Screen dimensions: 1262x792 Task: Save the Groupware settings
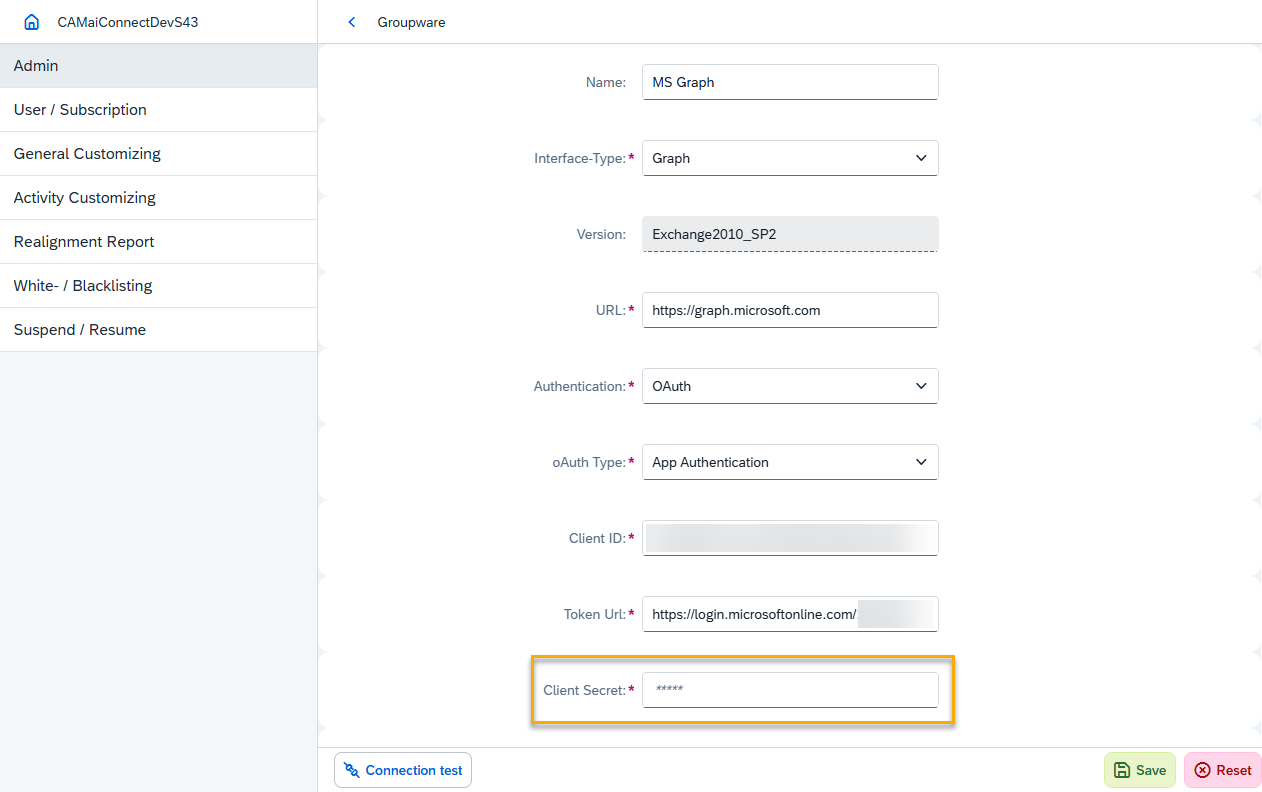(1139, 770)
